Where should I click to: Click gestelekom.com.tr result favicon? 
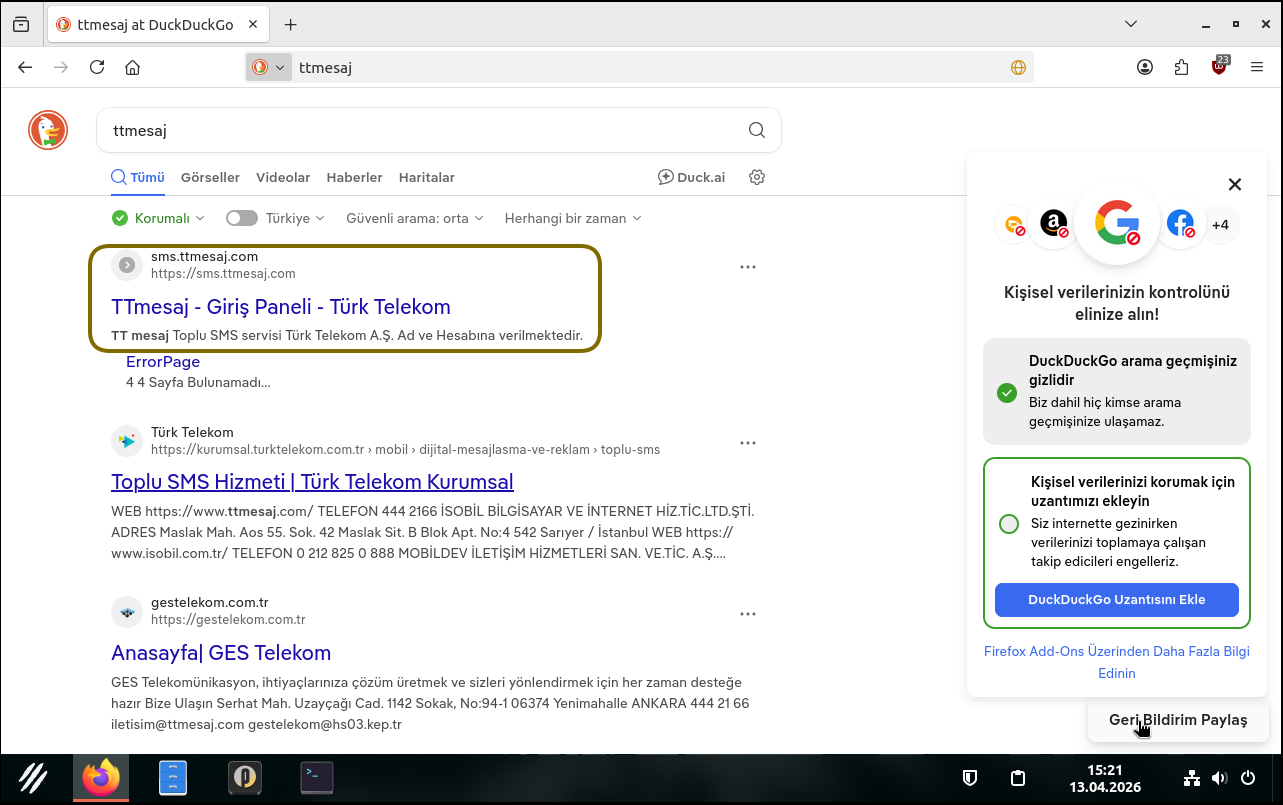click(x=127, y=612)
